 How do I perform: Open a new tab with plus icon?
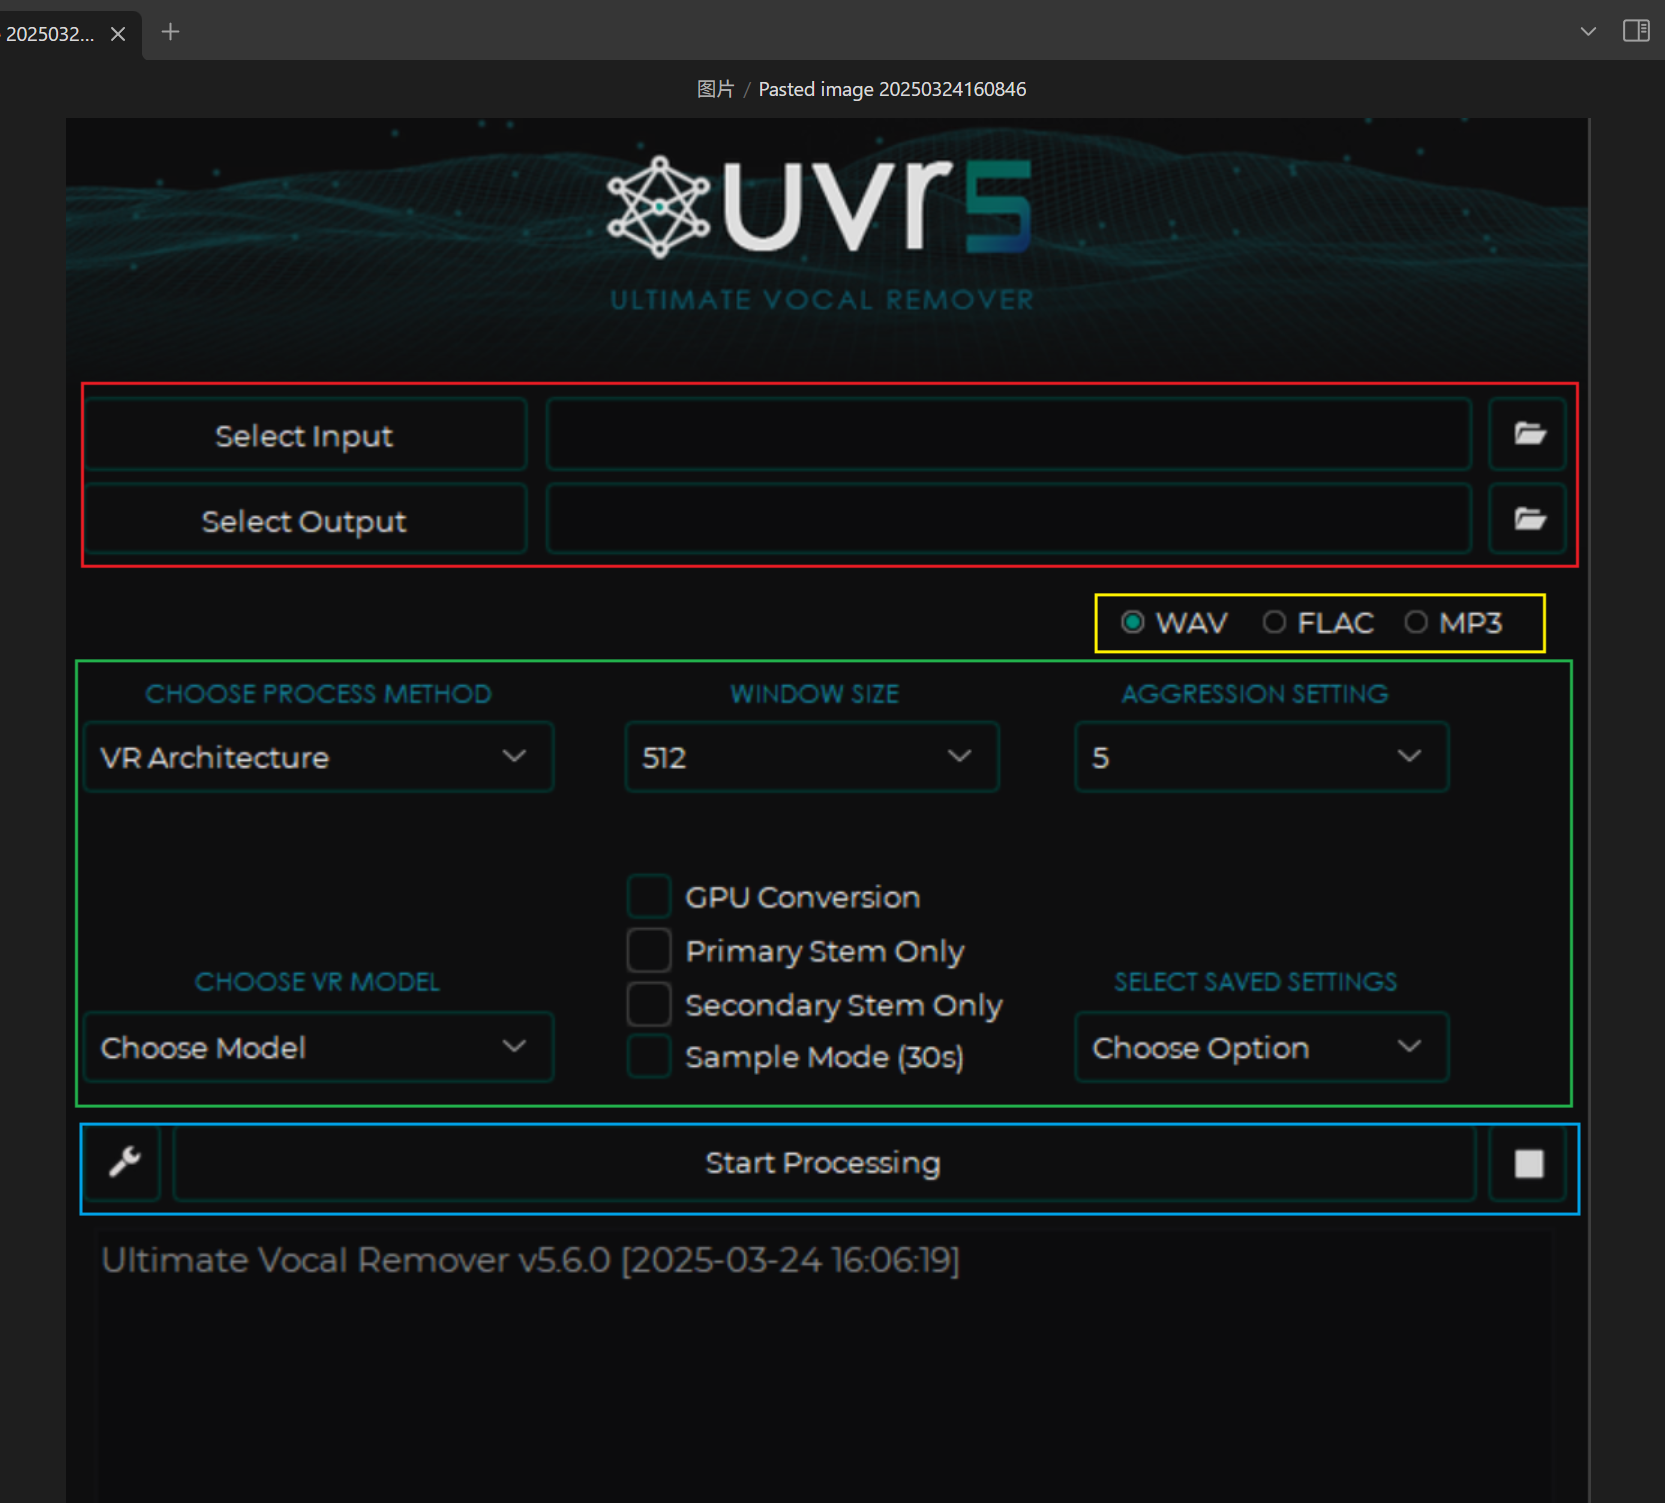[171, 32]
